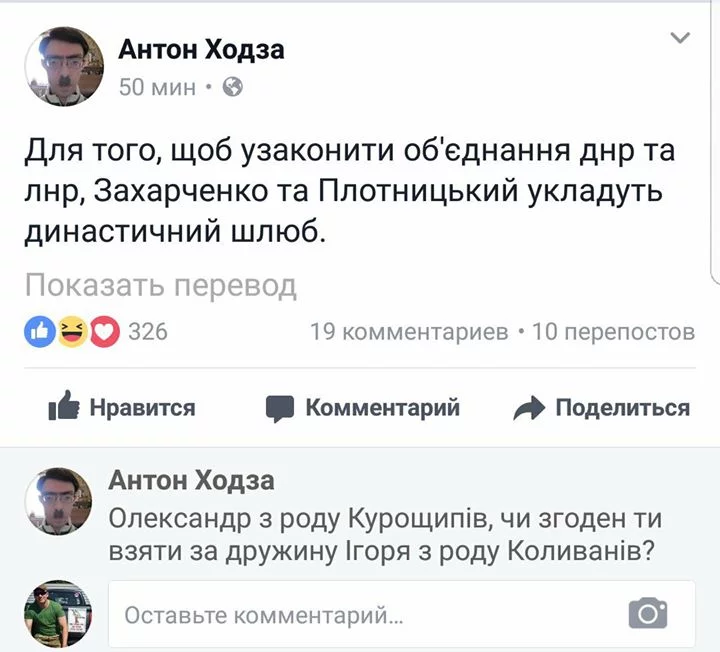Click the 50 мин timestamp

tap(157, 87)
